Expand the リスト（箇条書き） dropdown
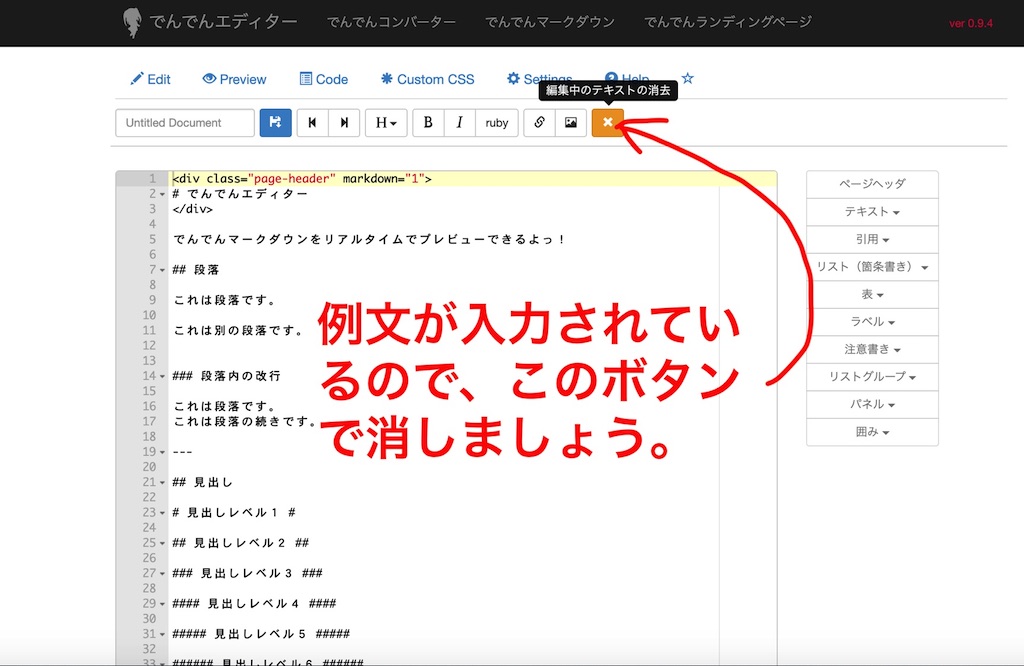Screen dimensions: 1024x666 [872, 267]
